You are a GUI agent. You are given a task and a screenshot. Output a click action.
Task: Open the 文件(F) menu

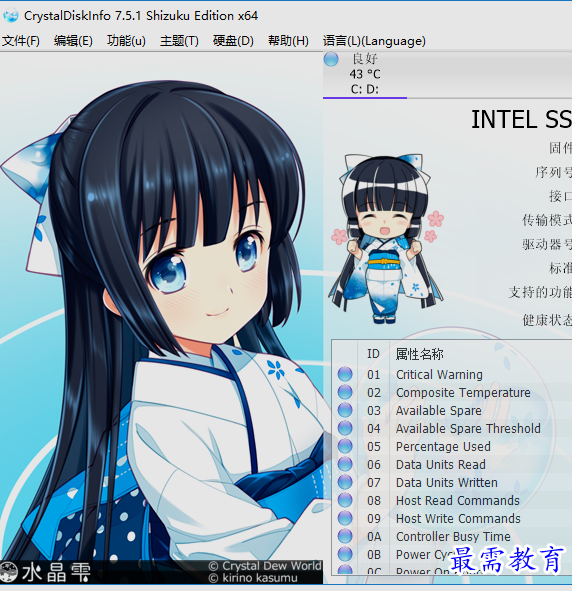[x=21, y=41]
